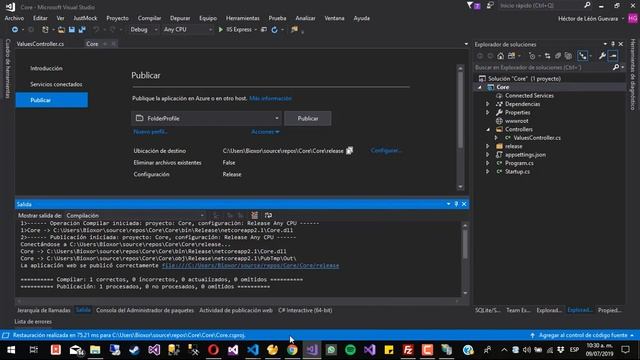The width and height of the screenshot is (640, 360).
Task: Switch to the ValuesController.cs tab
Action: pos(40,44)
